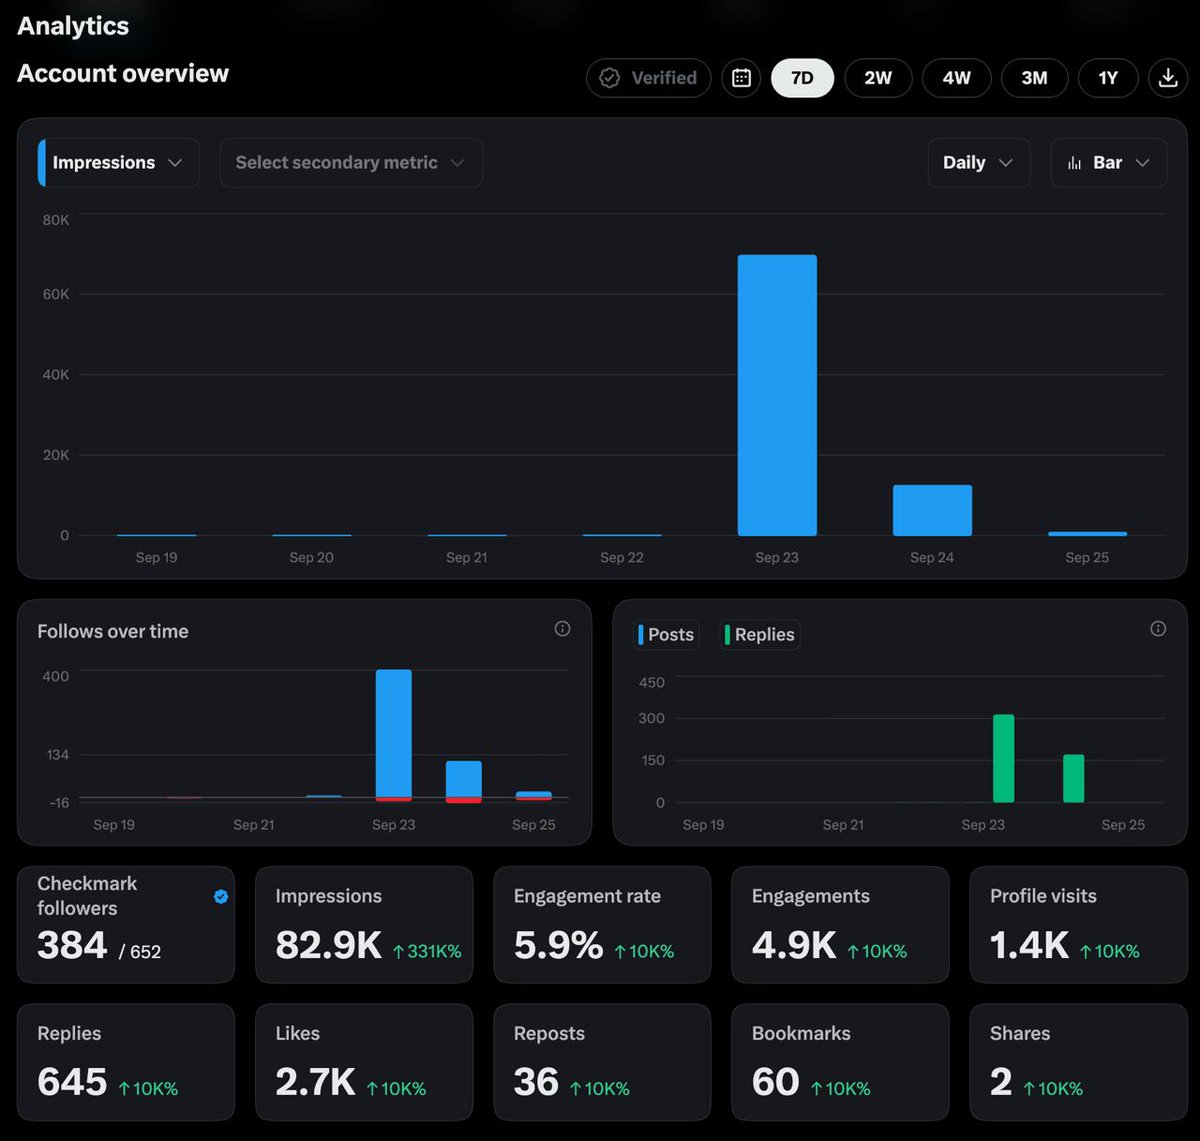This screenshot has width=1200, height=1141.
Task: Click the 80K label on impressions axis
Action: pos(56,219)
